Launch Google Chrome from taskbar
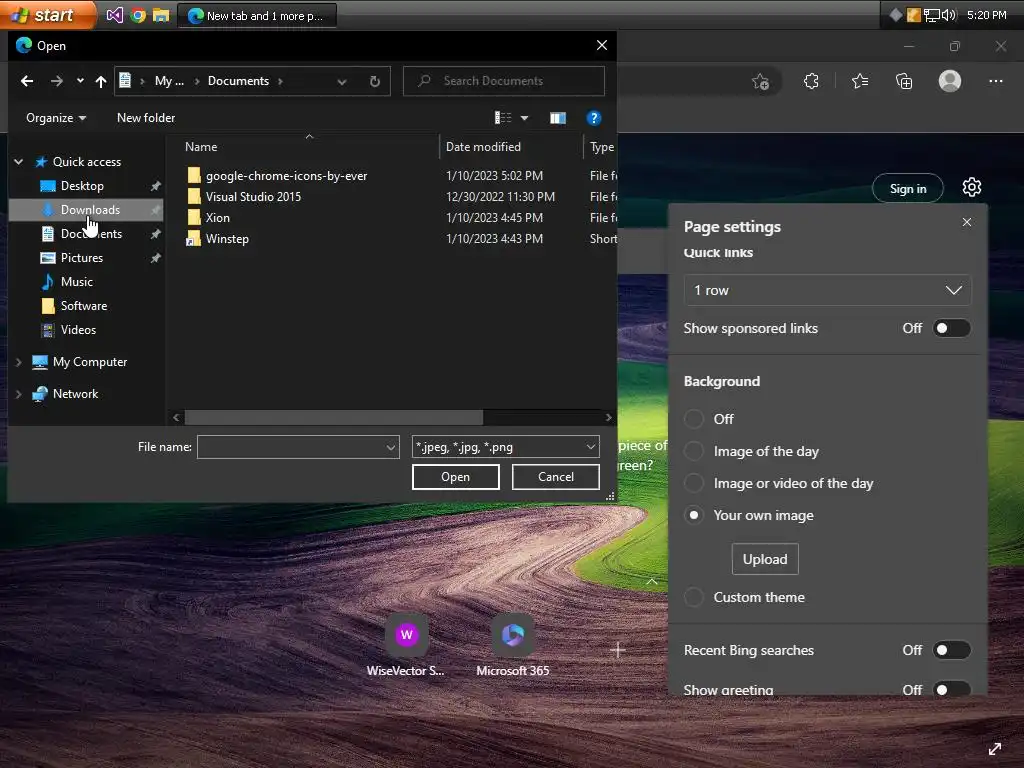Image resolution: width=1024 pixels, height=768 pixels. point(138,15)
